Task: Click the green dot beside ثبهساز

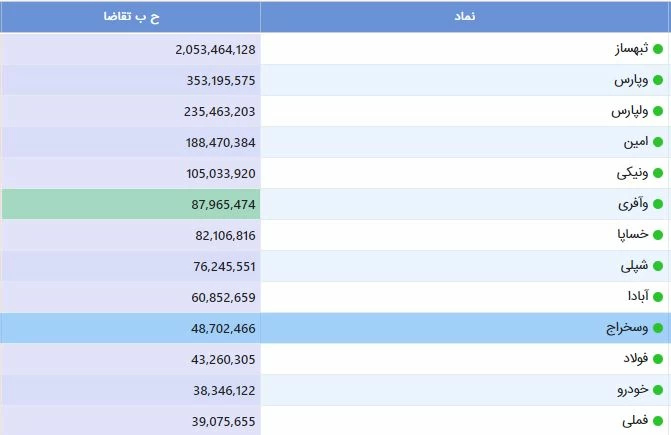Action: 657,49
